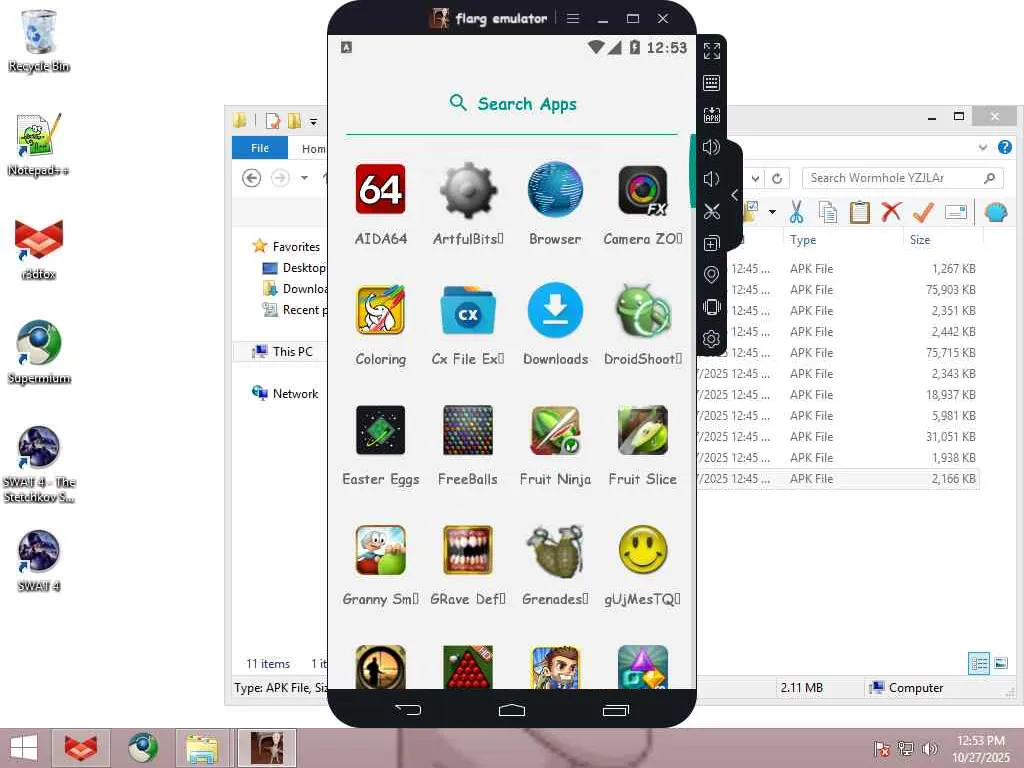Open File Explorer from the taskbar
The image size is (1024, 768).
202,748
